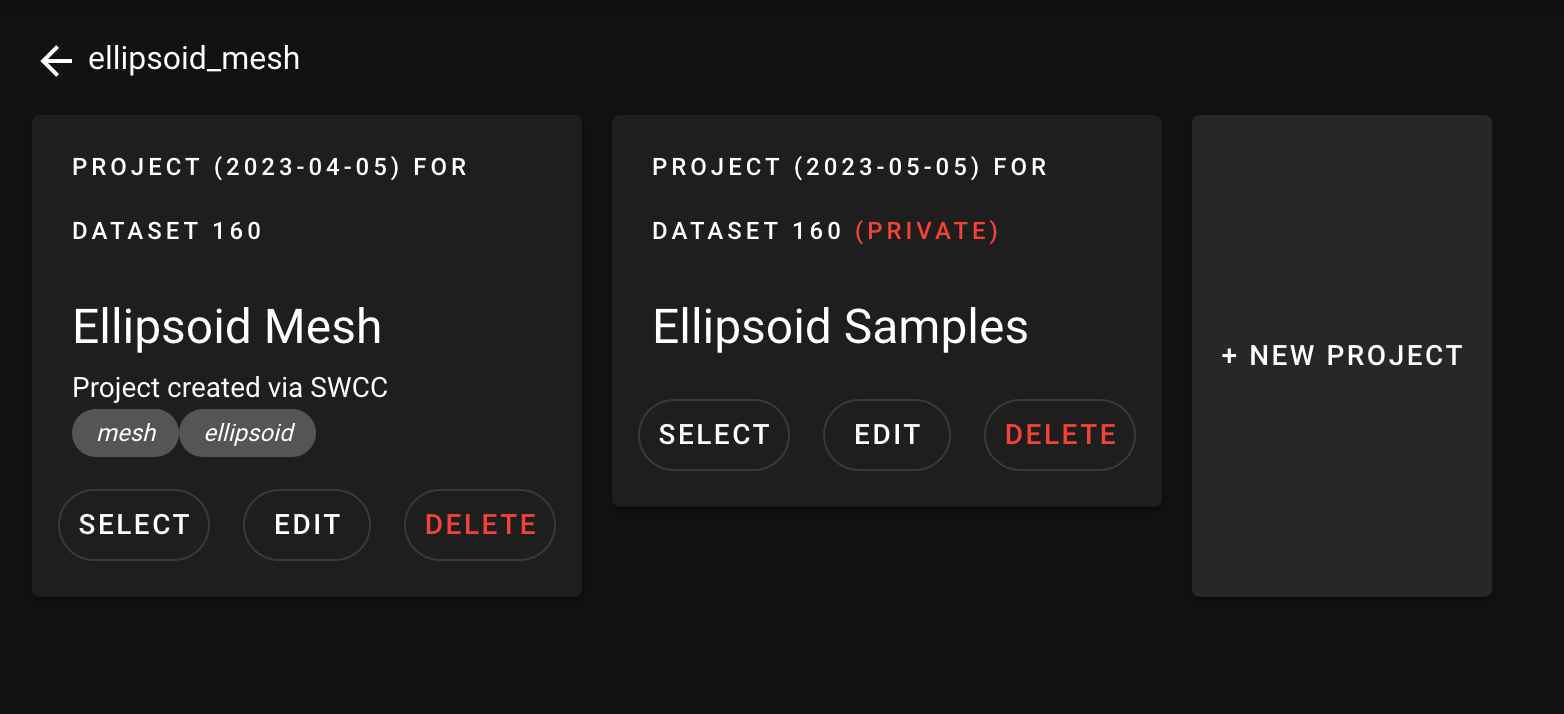The width and height of the screenshot is (1564, 714).
Task: Delete the Ellipsoid Samples project
Action: pyautogui.click(x=1060, y=435)
